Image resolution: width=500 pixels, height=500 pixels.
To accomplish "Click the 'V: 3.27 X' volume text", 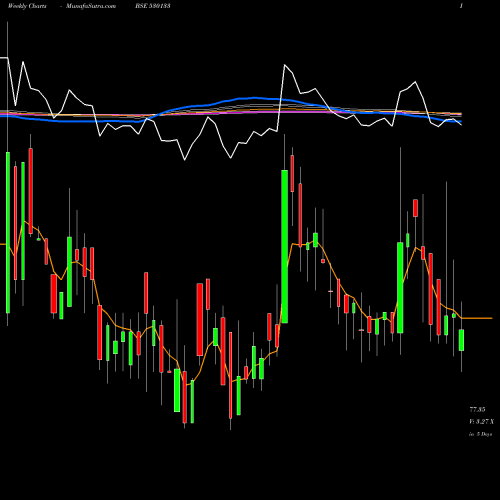I will 481,422.
